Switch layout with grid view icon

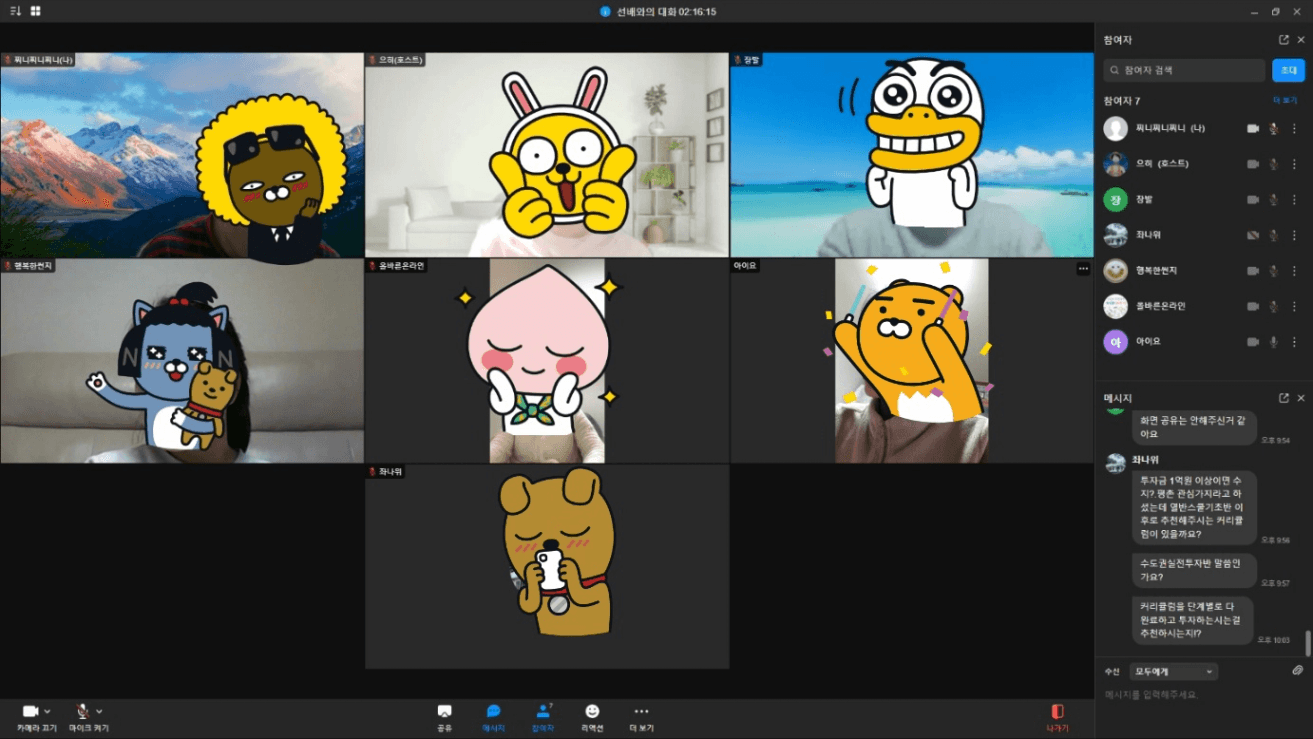[x=36, y=11]
